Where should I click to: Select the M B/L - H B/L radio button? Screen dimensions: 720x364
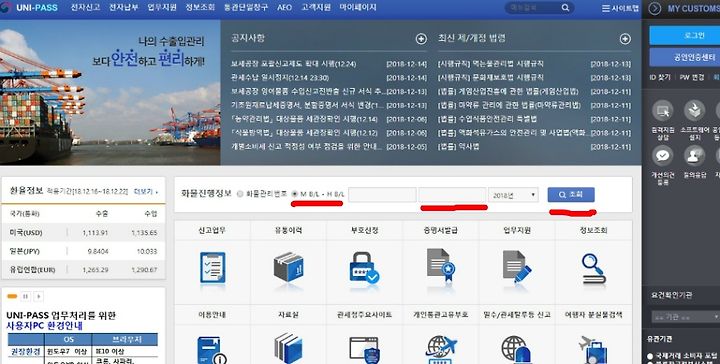(295, 194)
